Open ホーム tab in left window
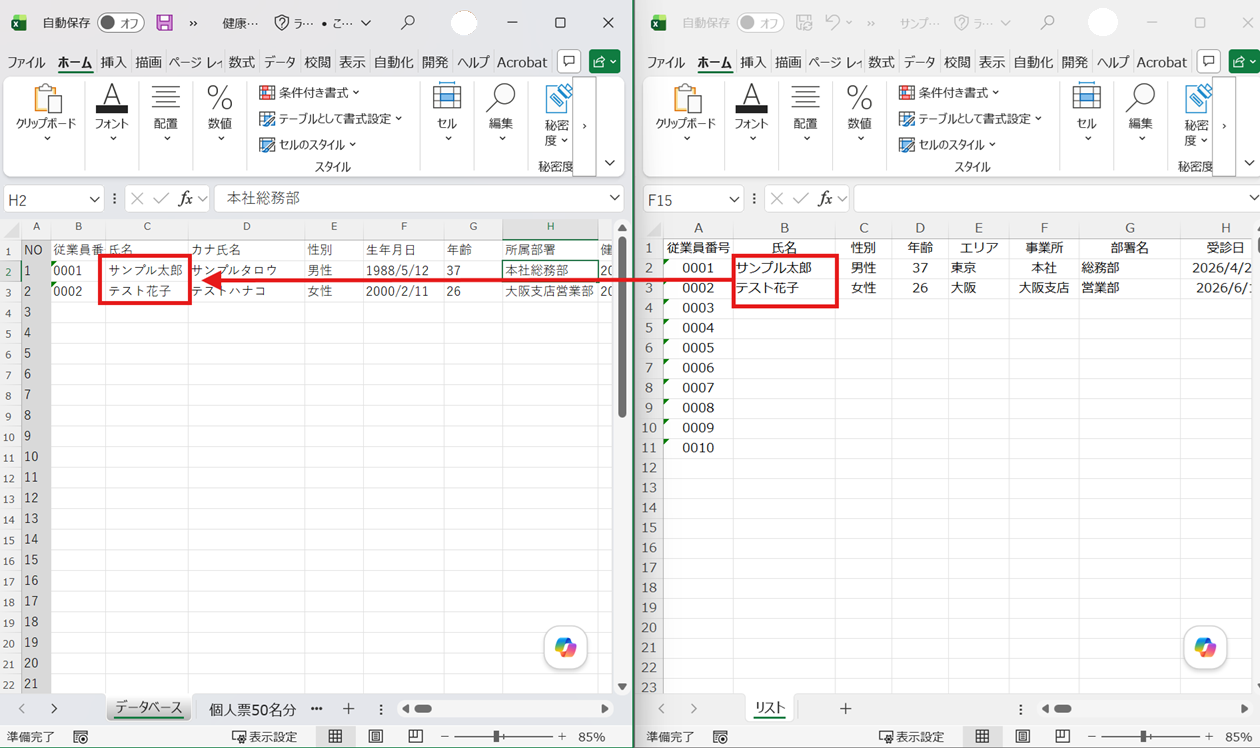 point(75,62)
